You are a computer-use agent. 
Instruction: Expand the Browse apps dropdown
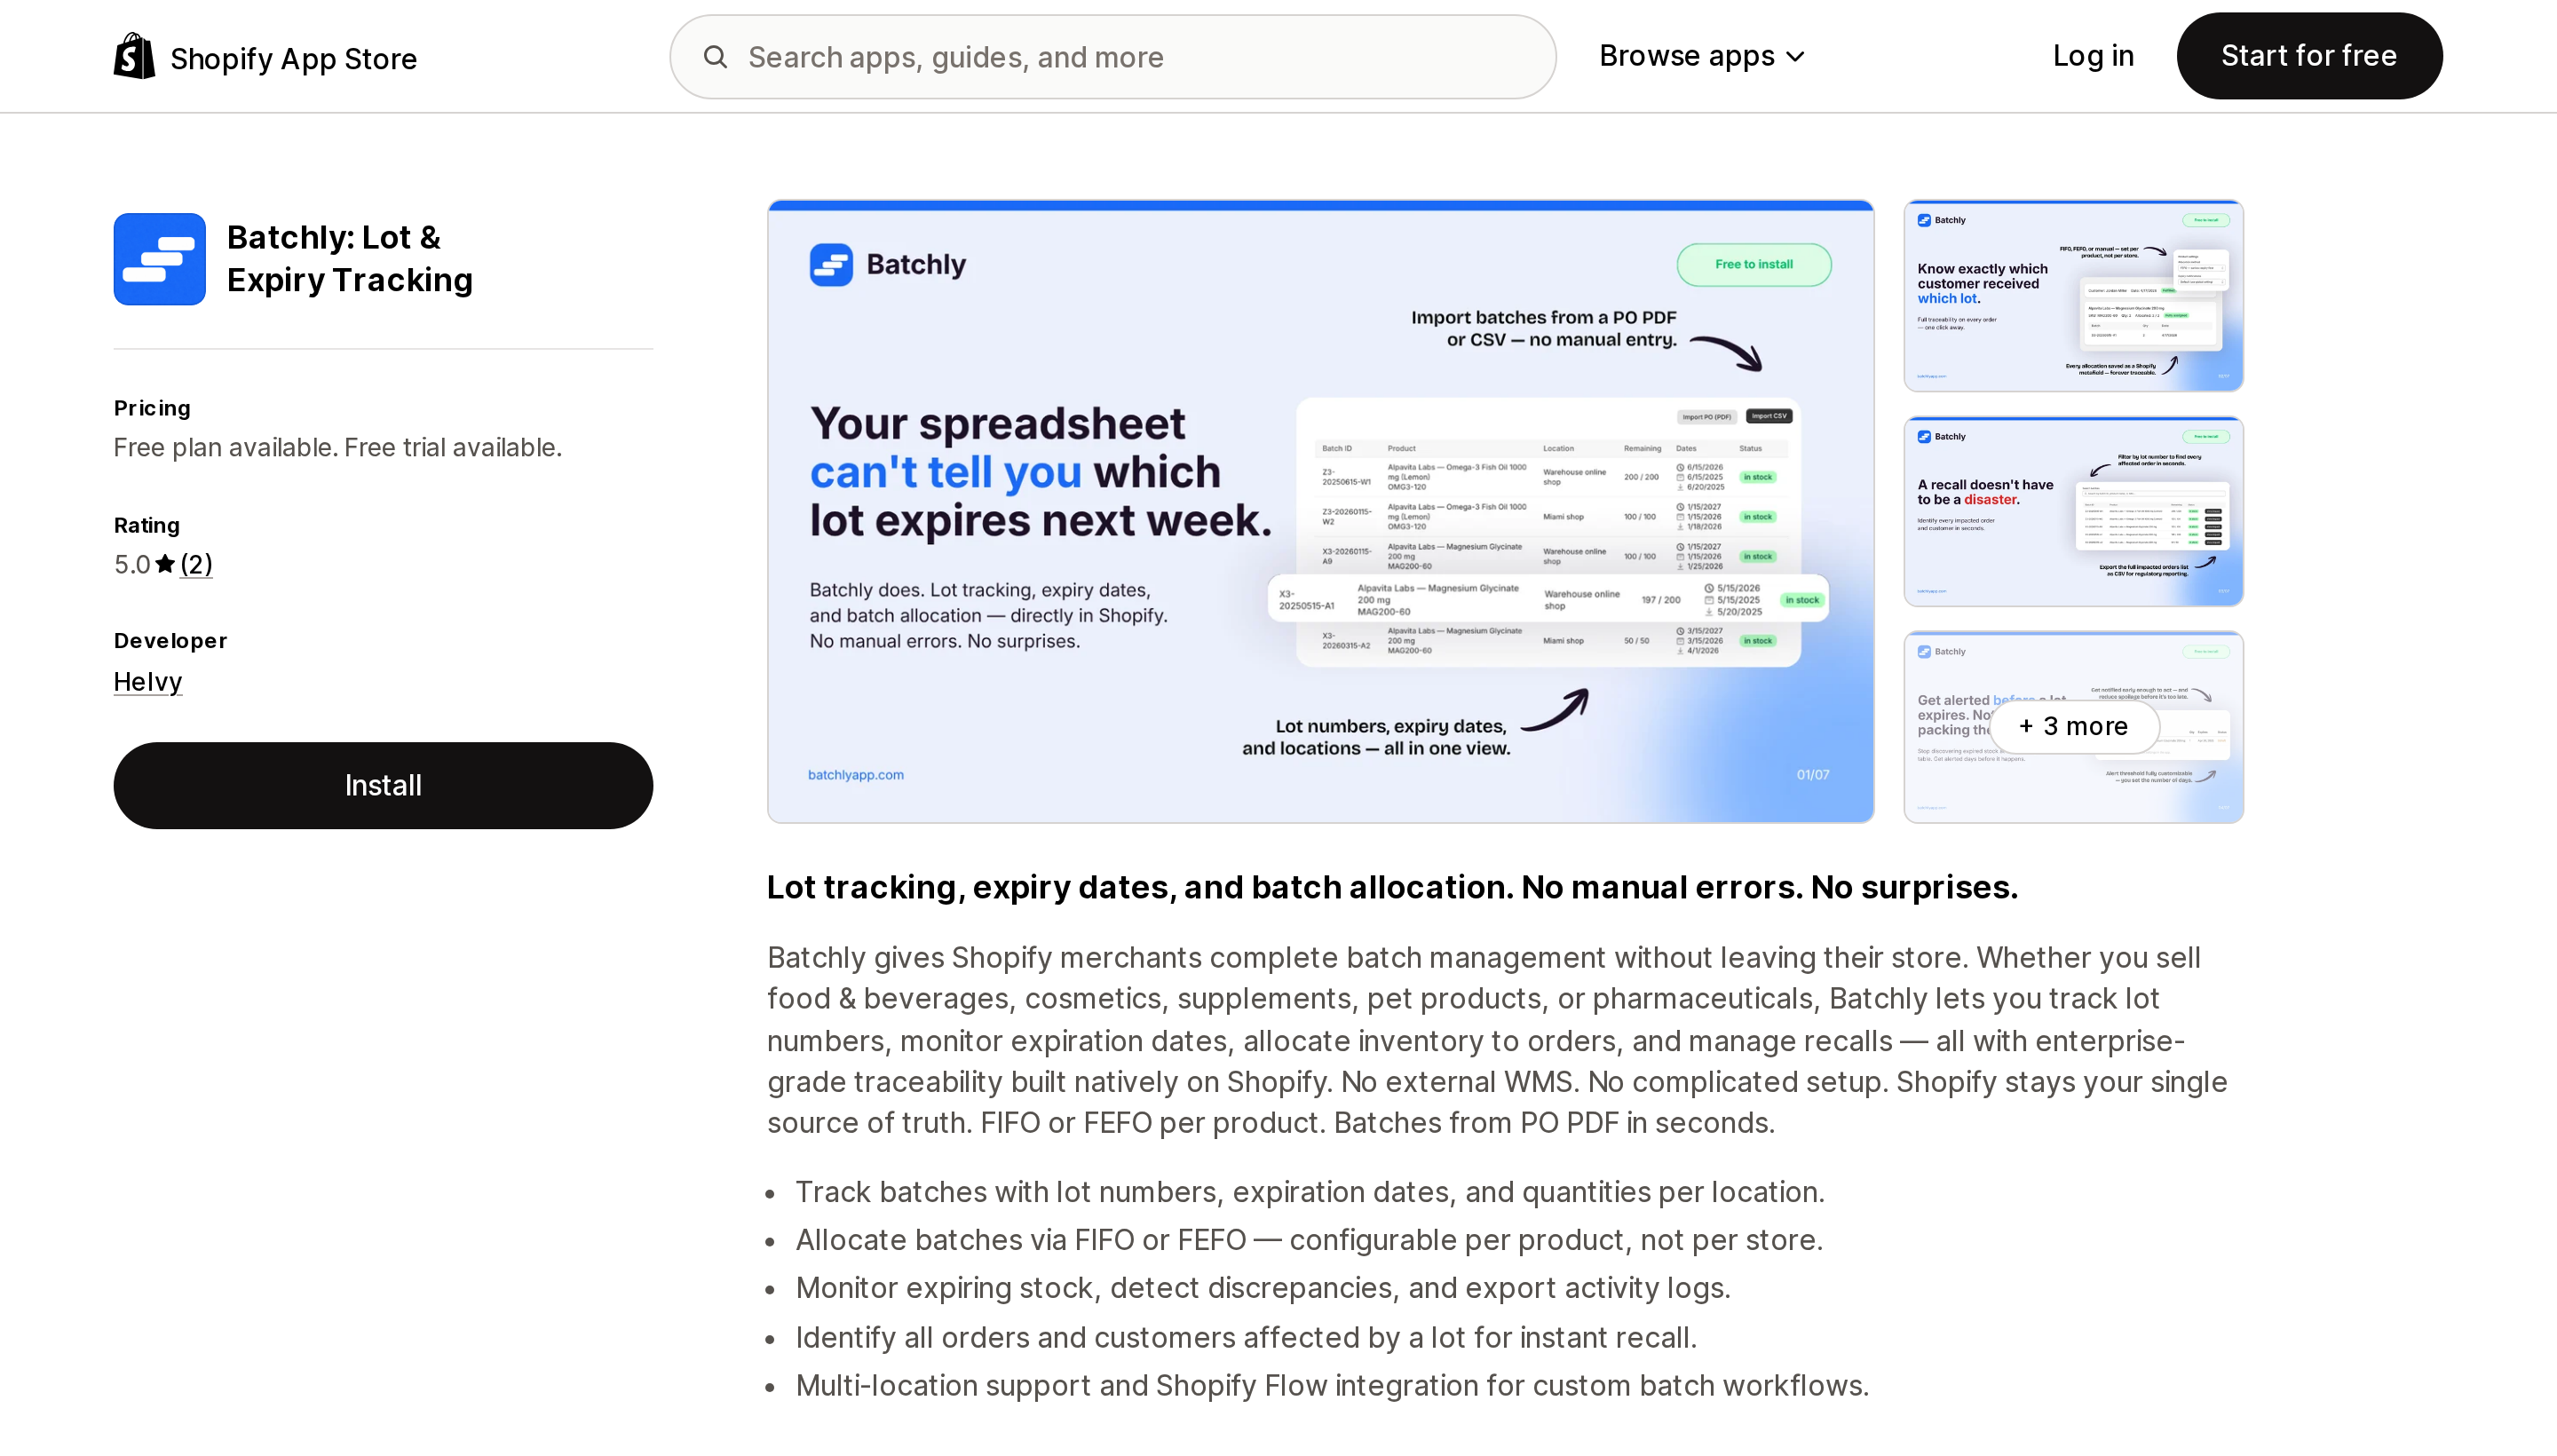pos(1701,56)
